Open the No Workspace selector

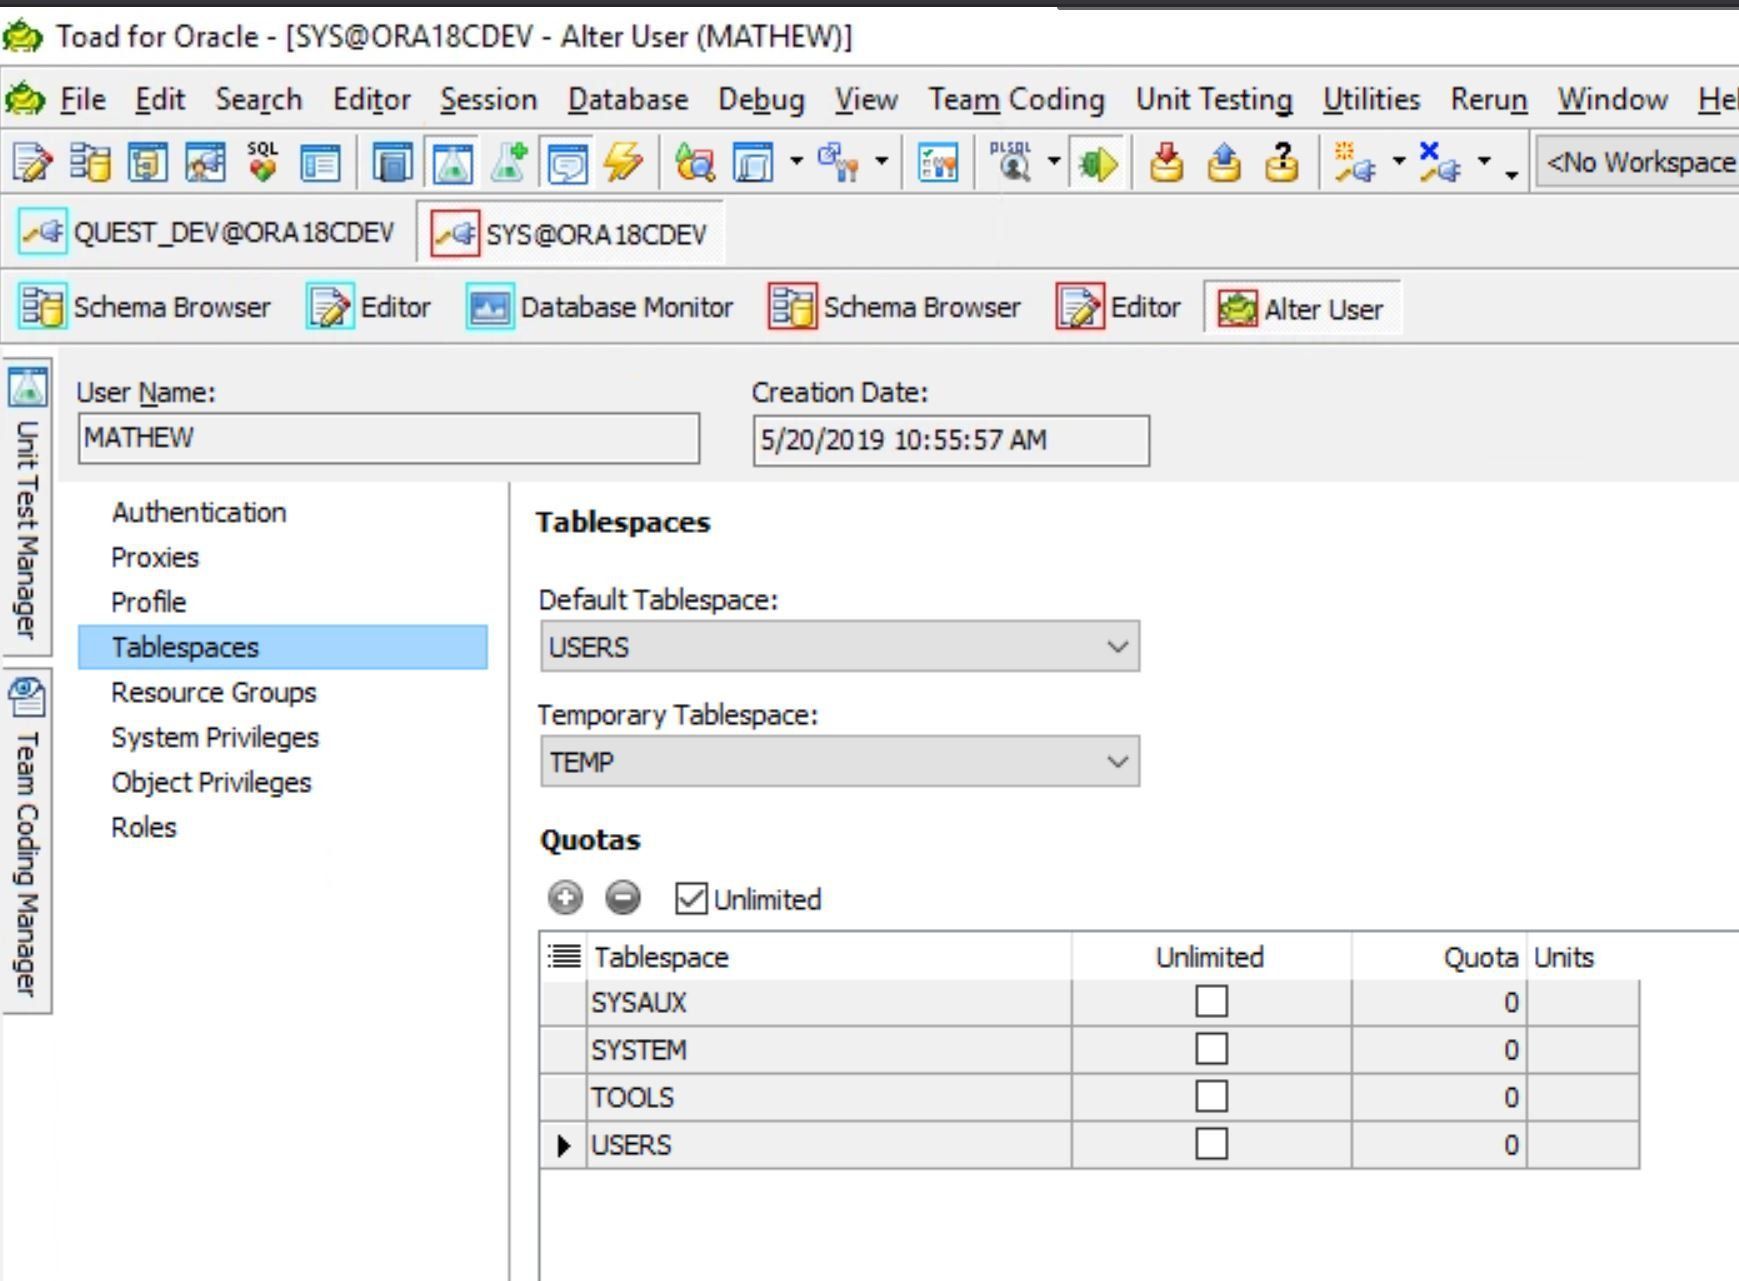[1638, 162]
